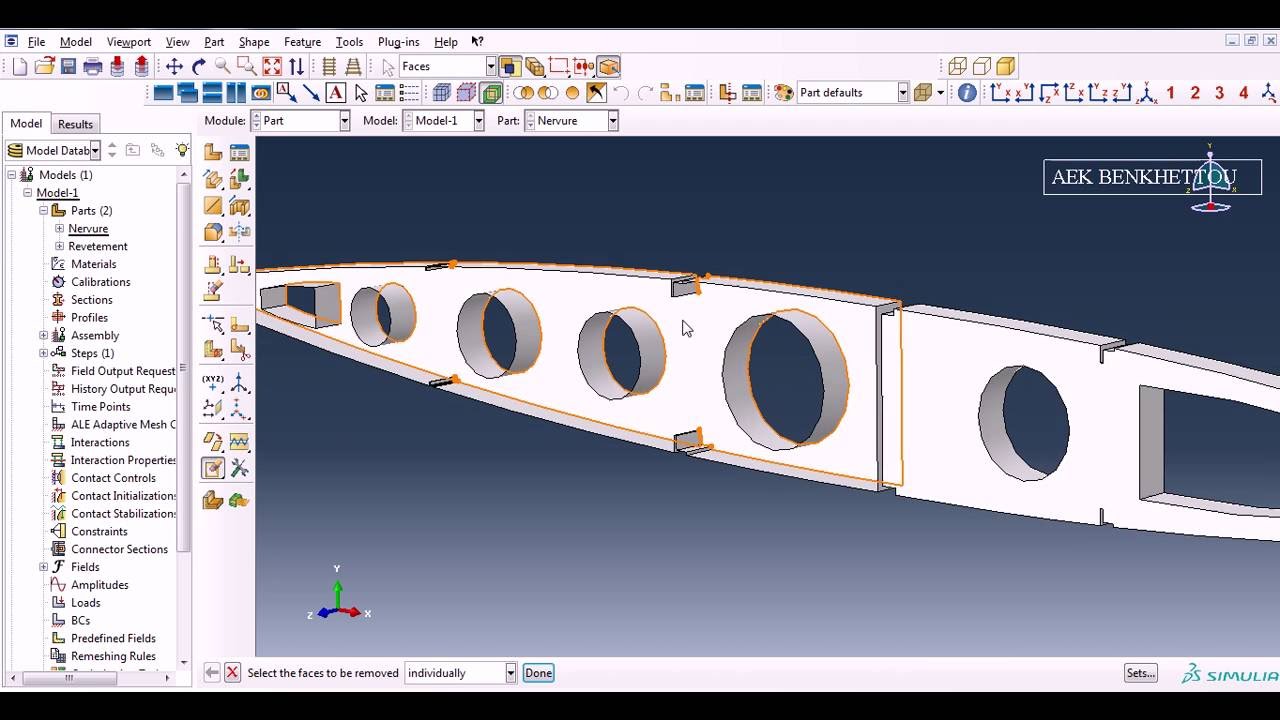Open the Viewport menu

(x=129, y=42)
